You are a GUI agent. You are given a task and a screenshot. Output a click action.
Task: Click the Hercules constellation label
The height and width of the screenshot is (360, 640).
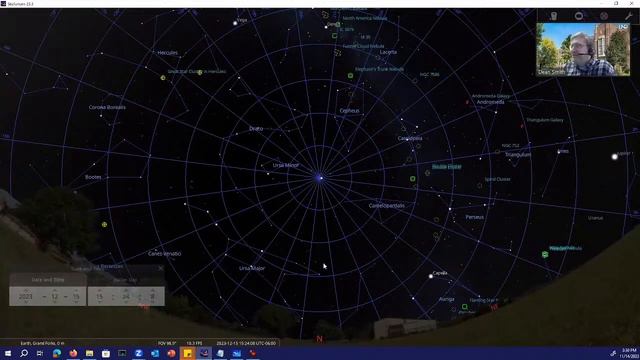click(167, 53)
